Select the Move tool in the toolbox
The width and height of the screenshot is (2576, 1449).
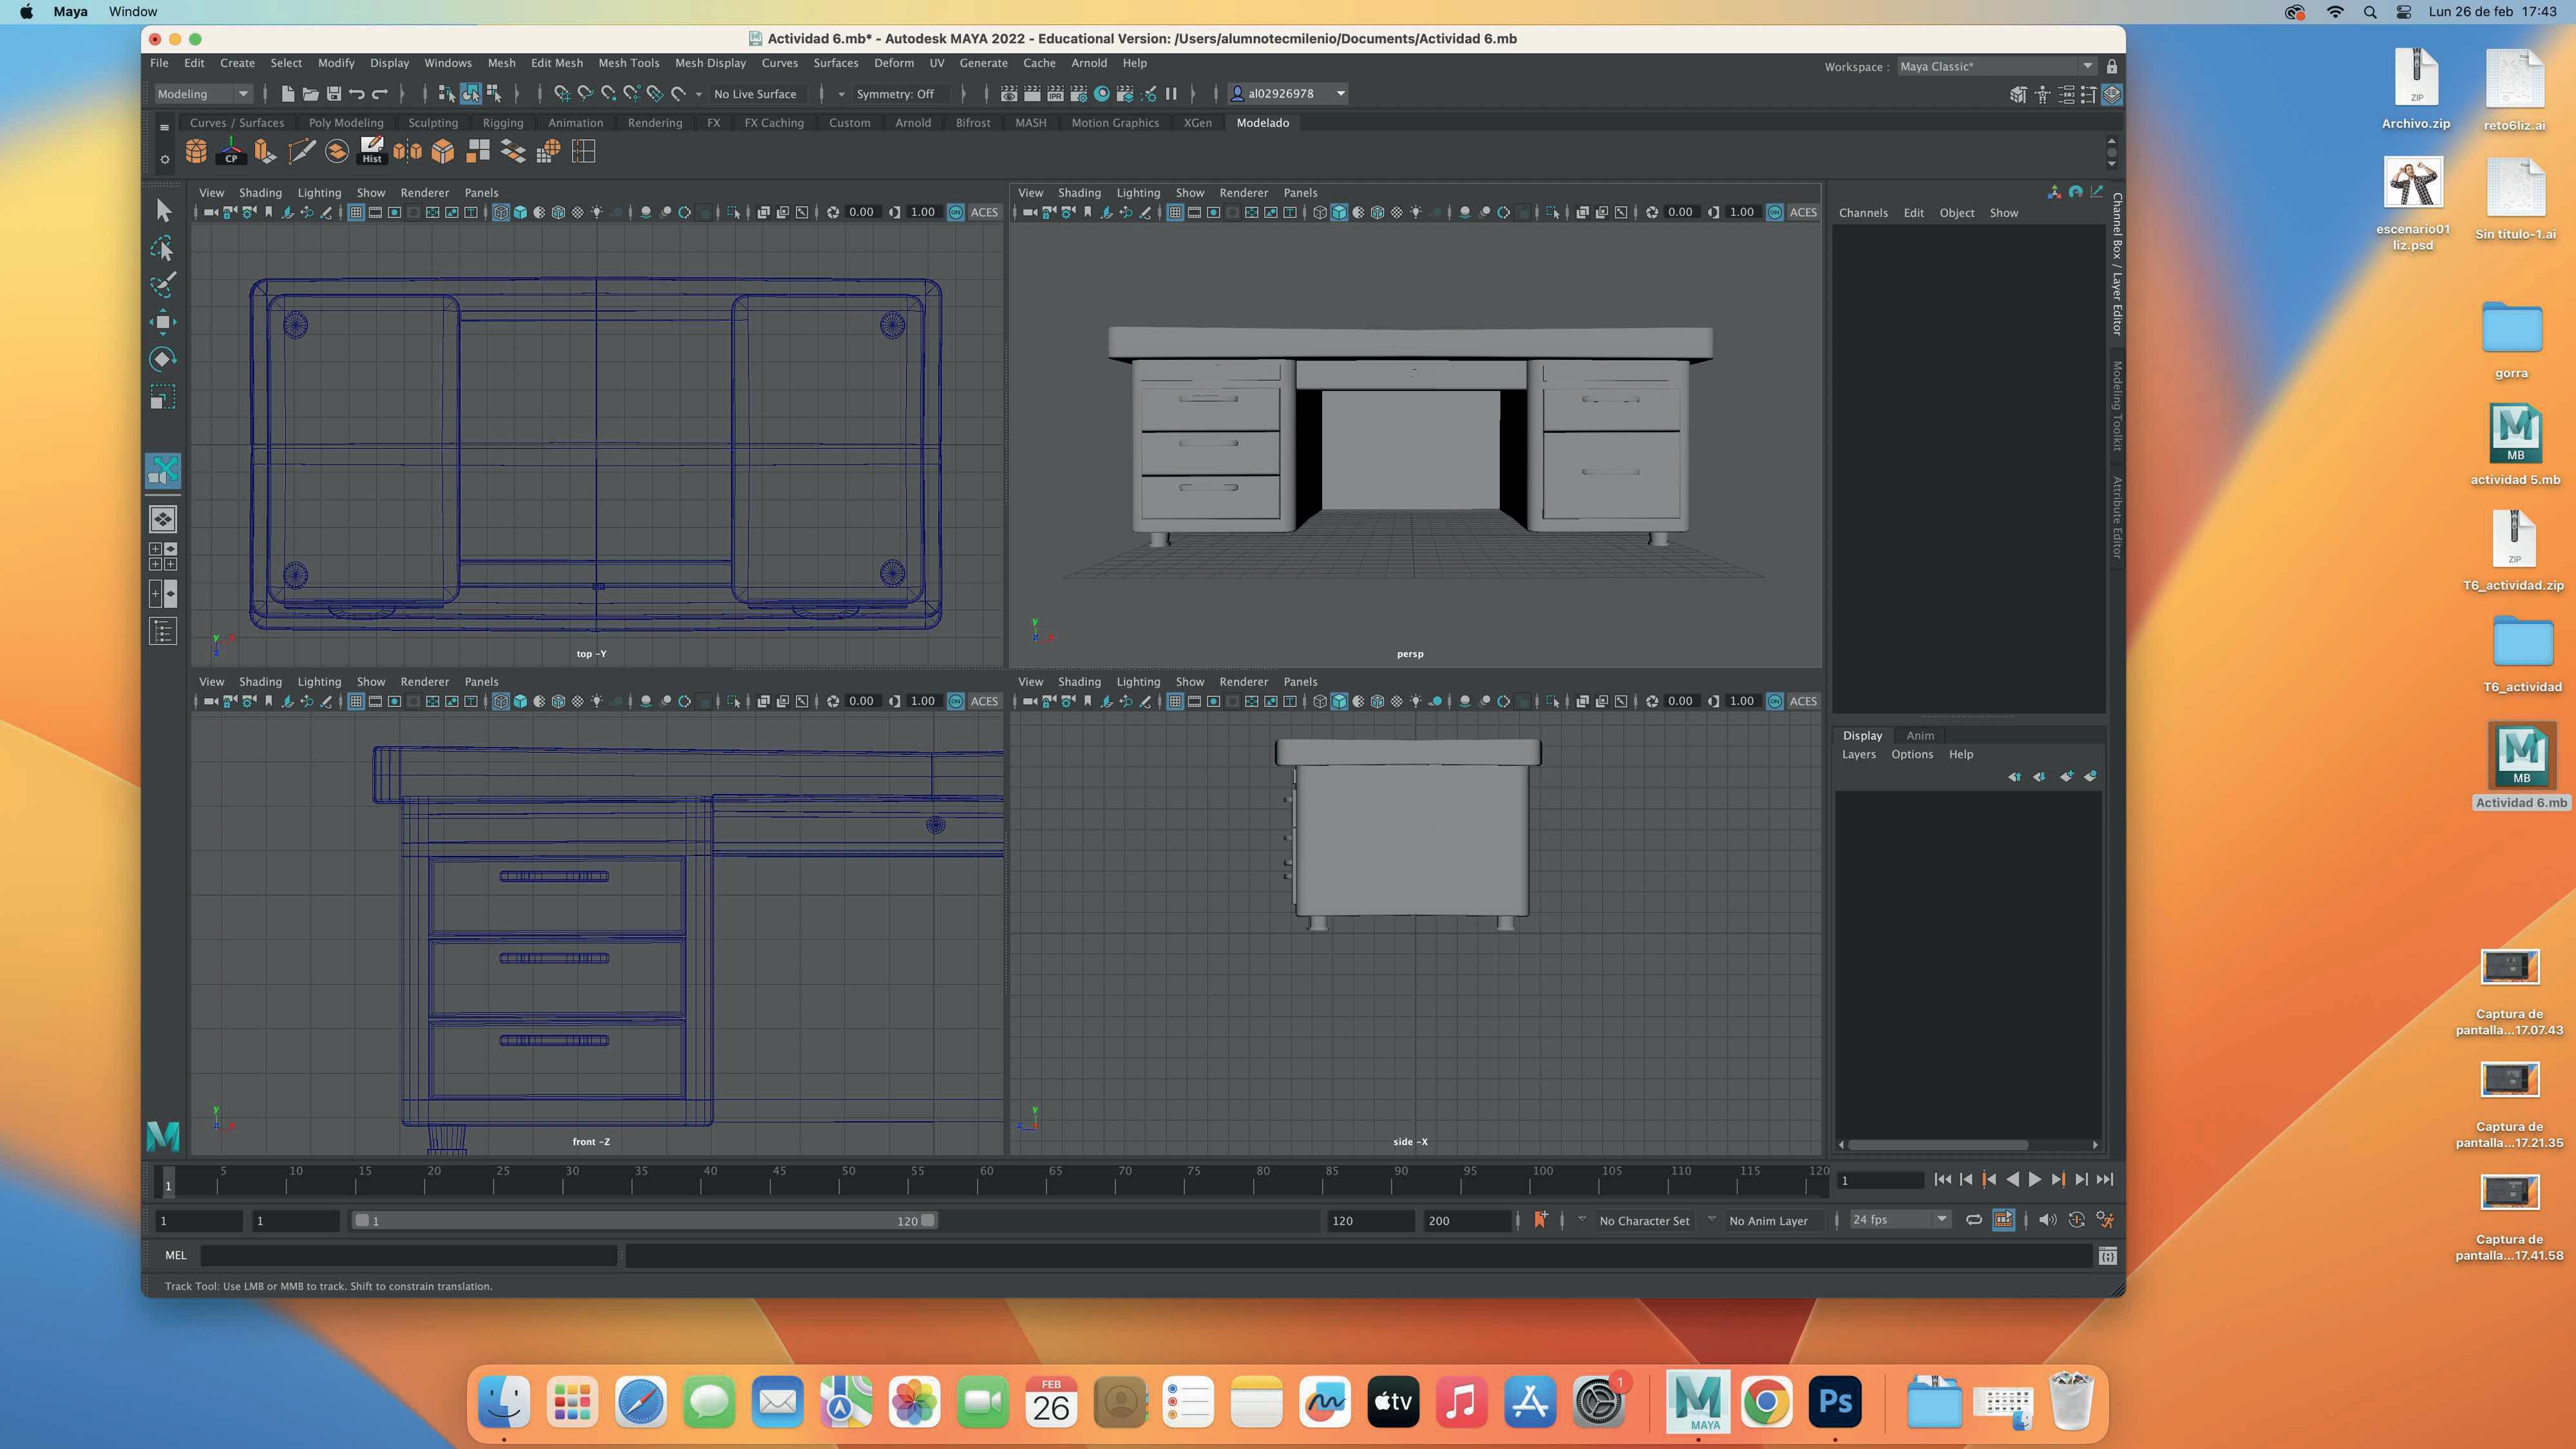coord(162,322)
